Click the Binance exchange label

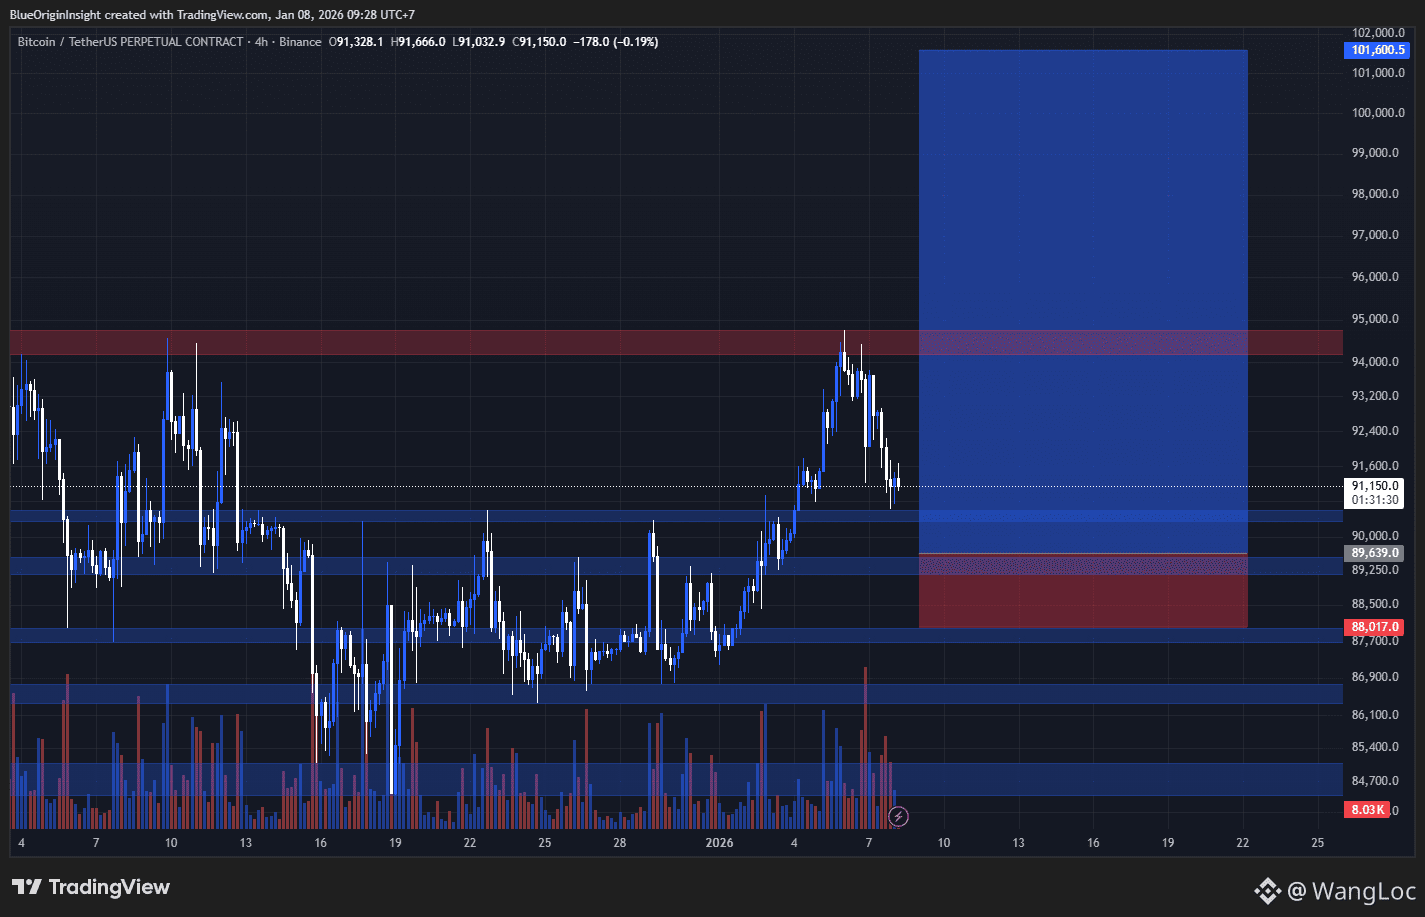click(x=300, y=42)
